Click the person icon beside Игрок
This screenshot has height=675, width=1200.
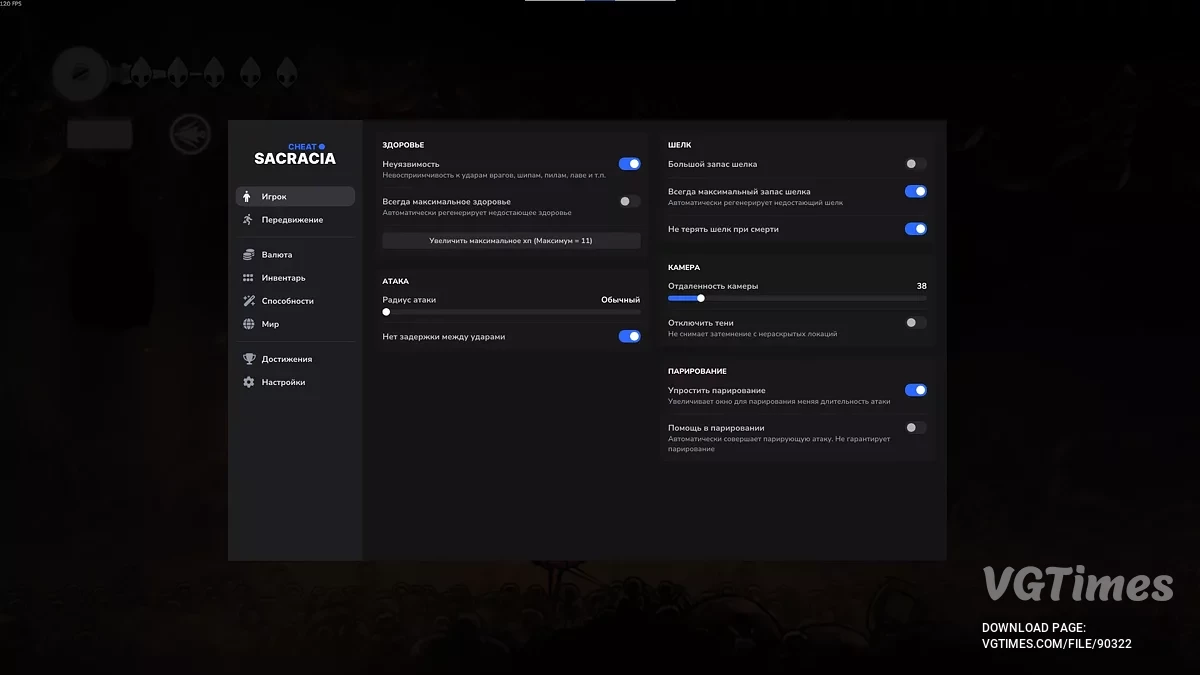248,196
